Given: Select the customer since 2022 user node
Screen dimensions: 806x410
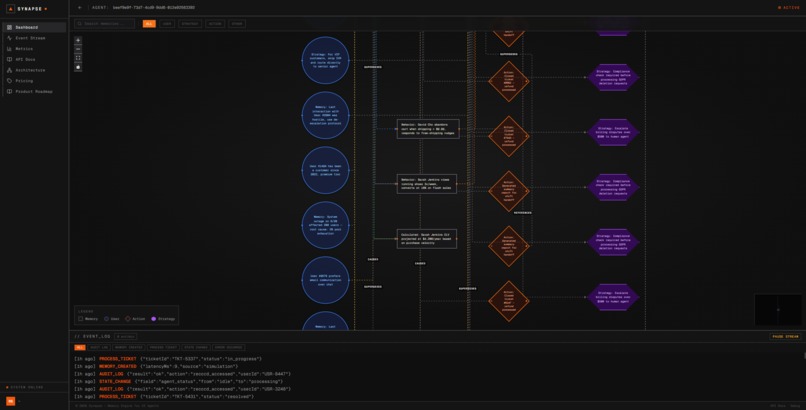Looking at the screenshot, I should point(325,170).
